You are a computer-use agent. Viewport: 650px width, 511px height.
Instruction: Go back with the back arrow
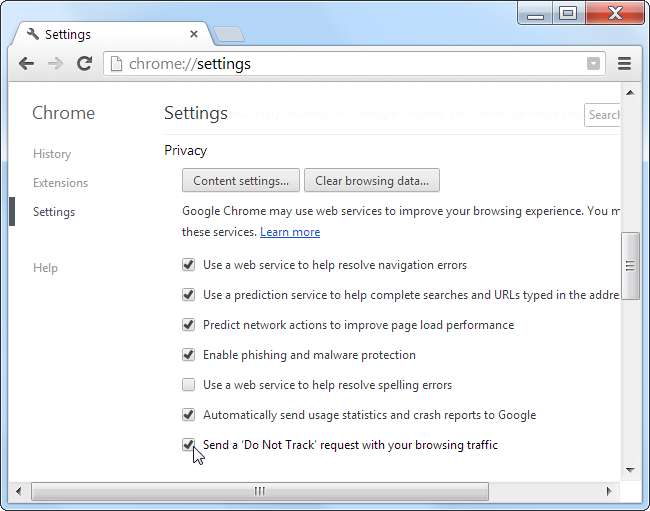pyautogui.click(x=27, y=63)
